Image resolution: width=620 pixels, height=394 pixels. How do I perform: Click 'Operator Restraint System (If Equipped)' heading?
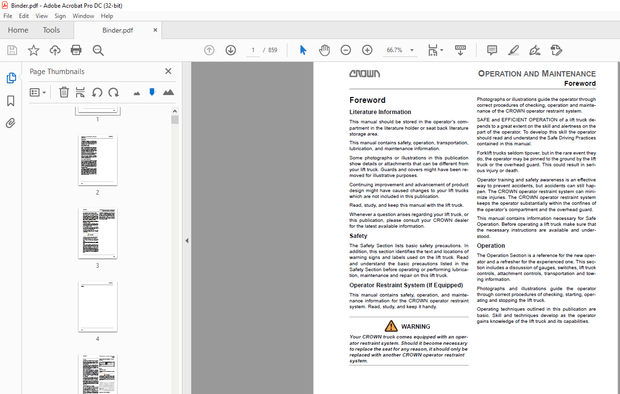coord(406,285)
